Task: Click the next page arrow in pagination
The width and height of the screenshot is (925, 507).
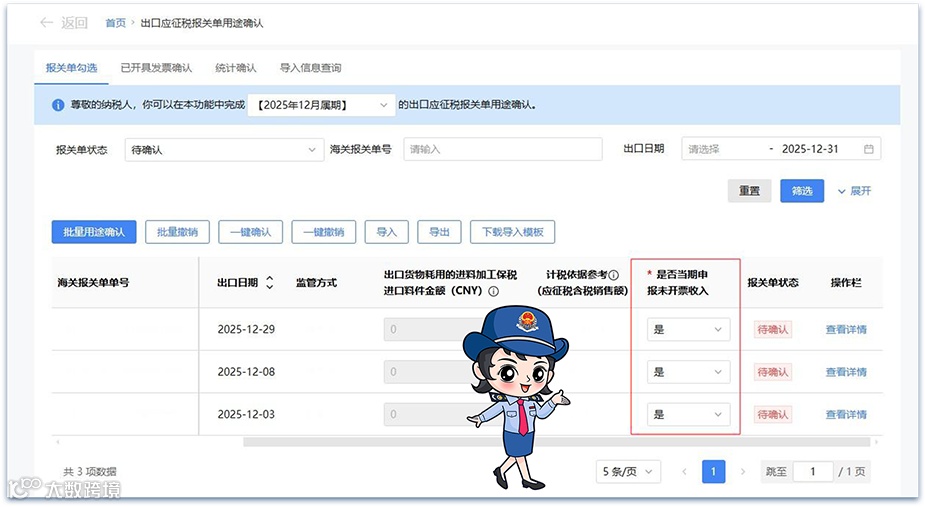Action: [x=743, y=472]
